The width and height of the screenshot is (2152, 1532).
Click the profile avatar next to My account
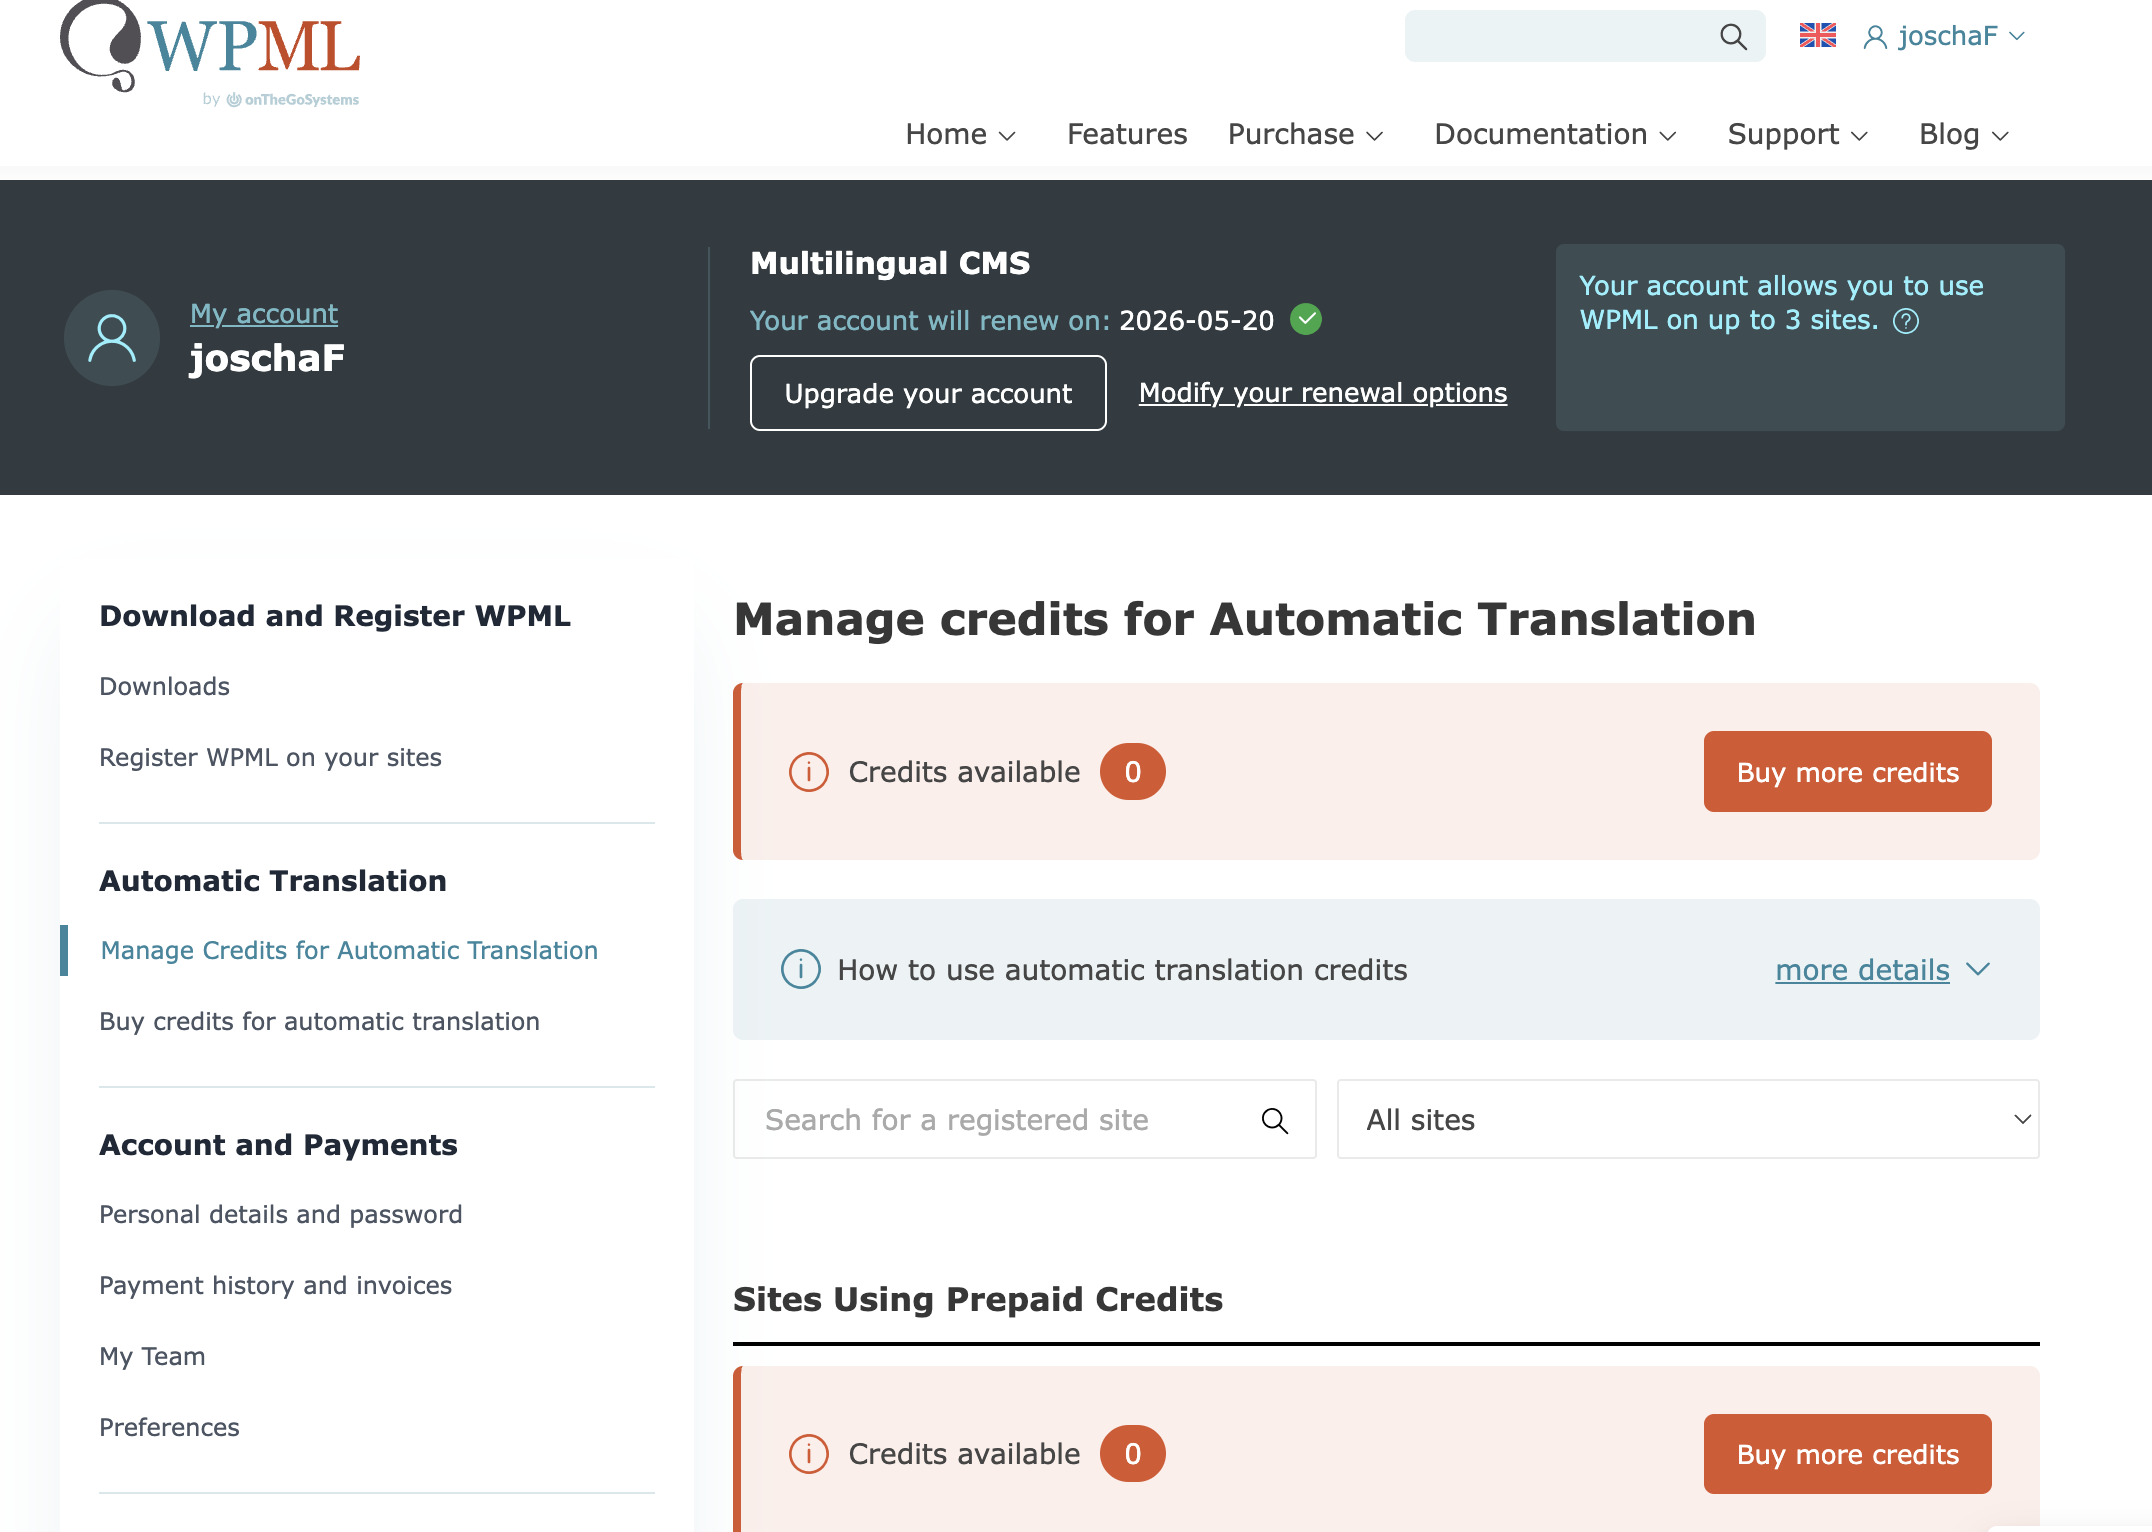click(x=112, y=338)
